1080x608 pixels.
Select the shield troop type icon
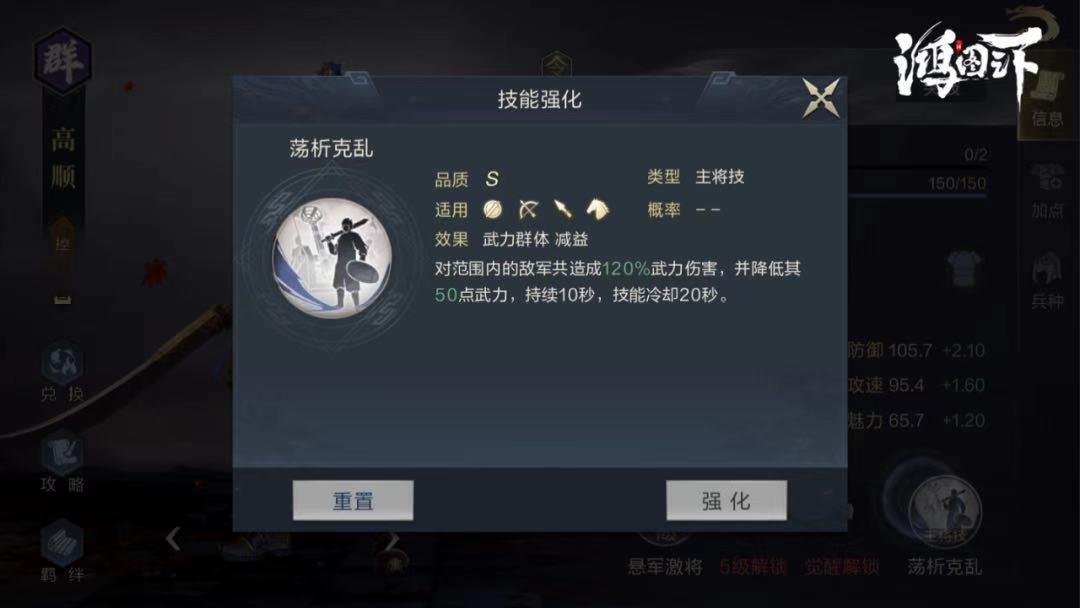click(493, 209)
